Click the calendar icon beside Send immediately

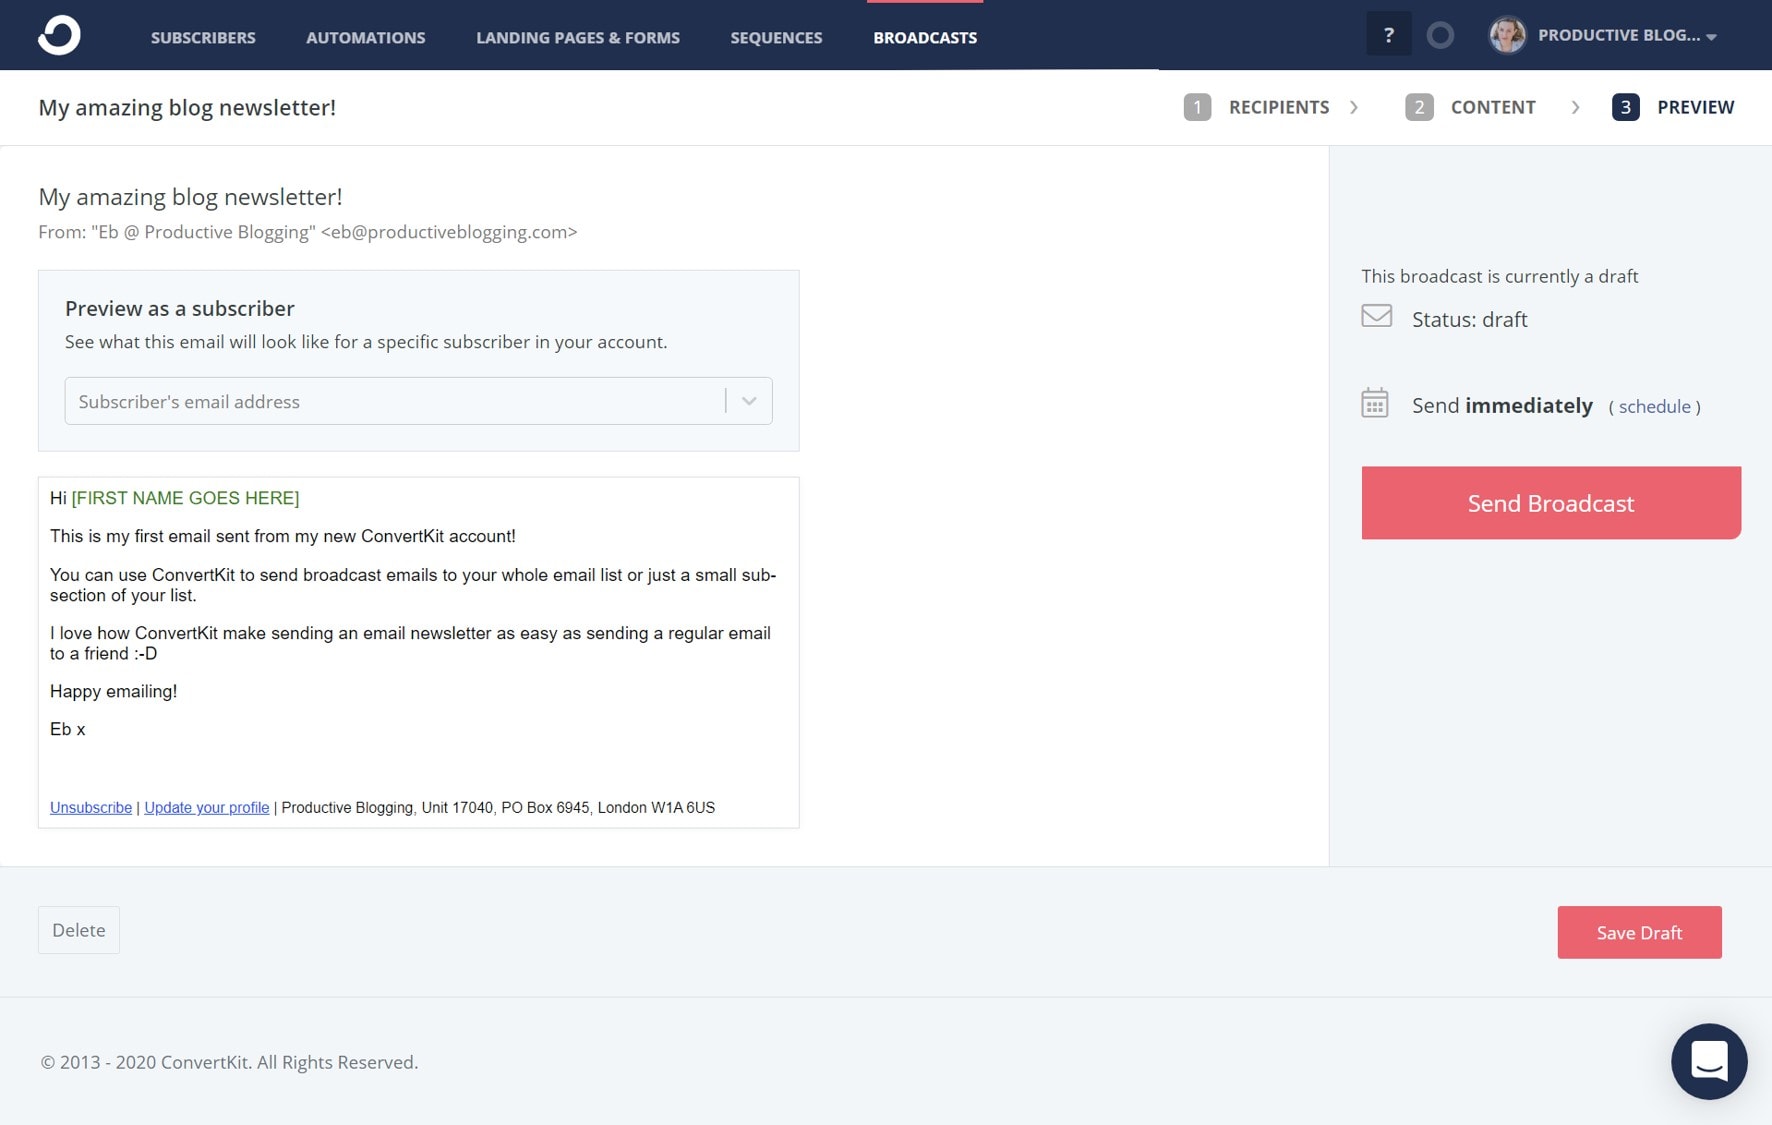[x=1375, y=403]
